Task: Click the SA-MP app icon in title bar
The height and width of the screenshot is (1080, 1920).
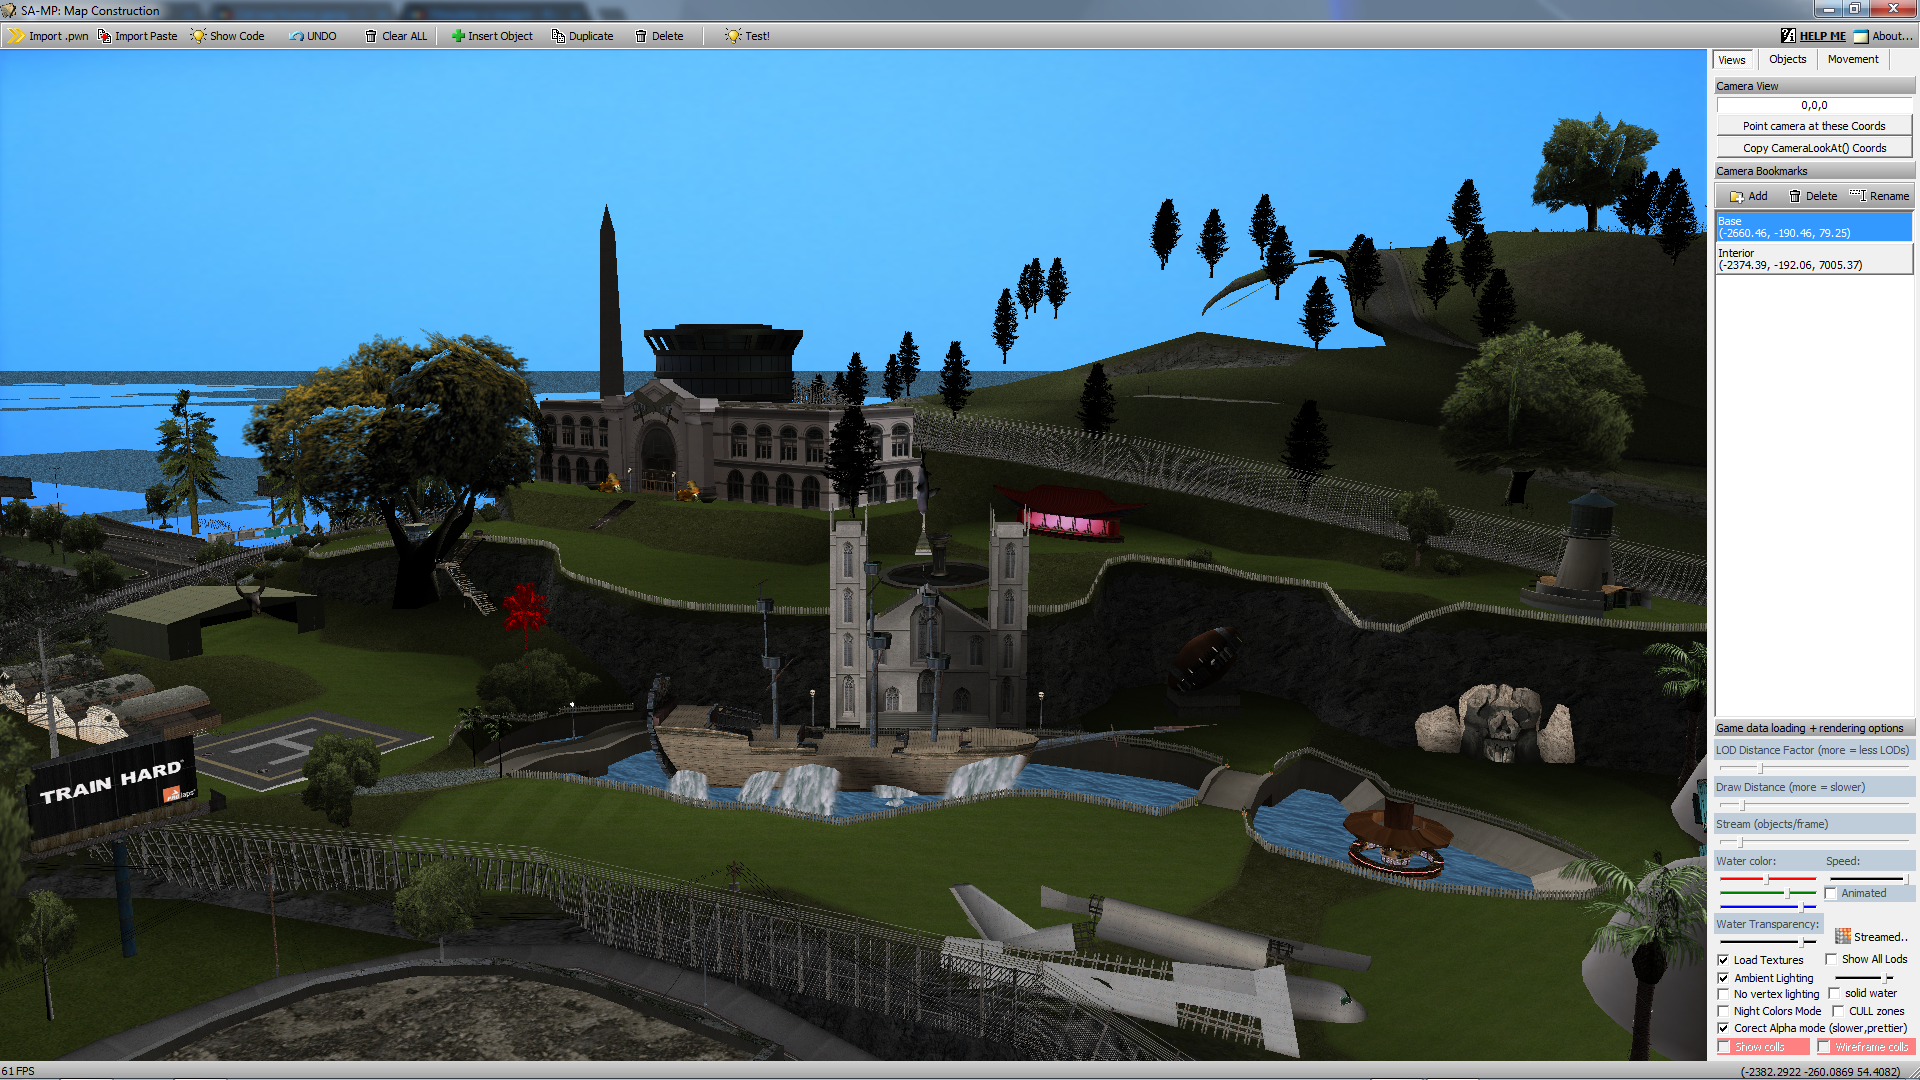Action: (10, 10)
